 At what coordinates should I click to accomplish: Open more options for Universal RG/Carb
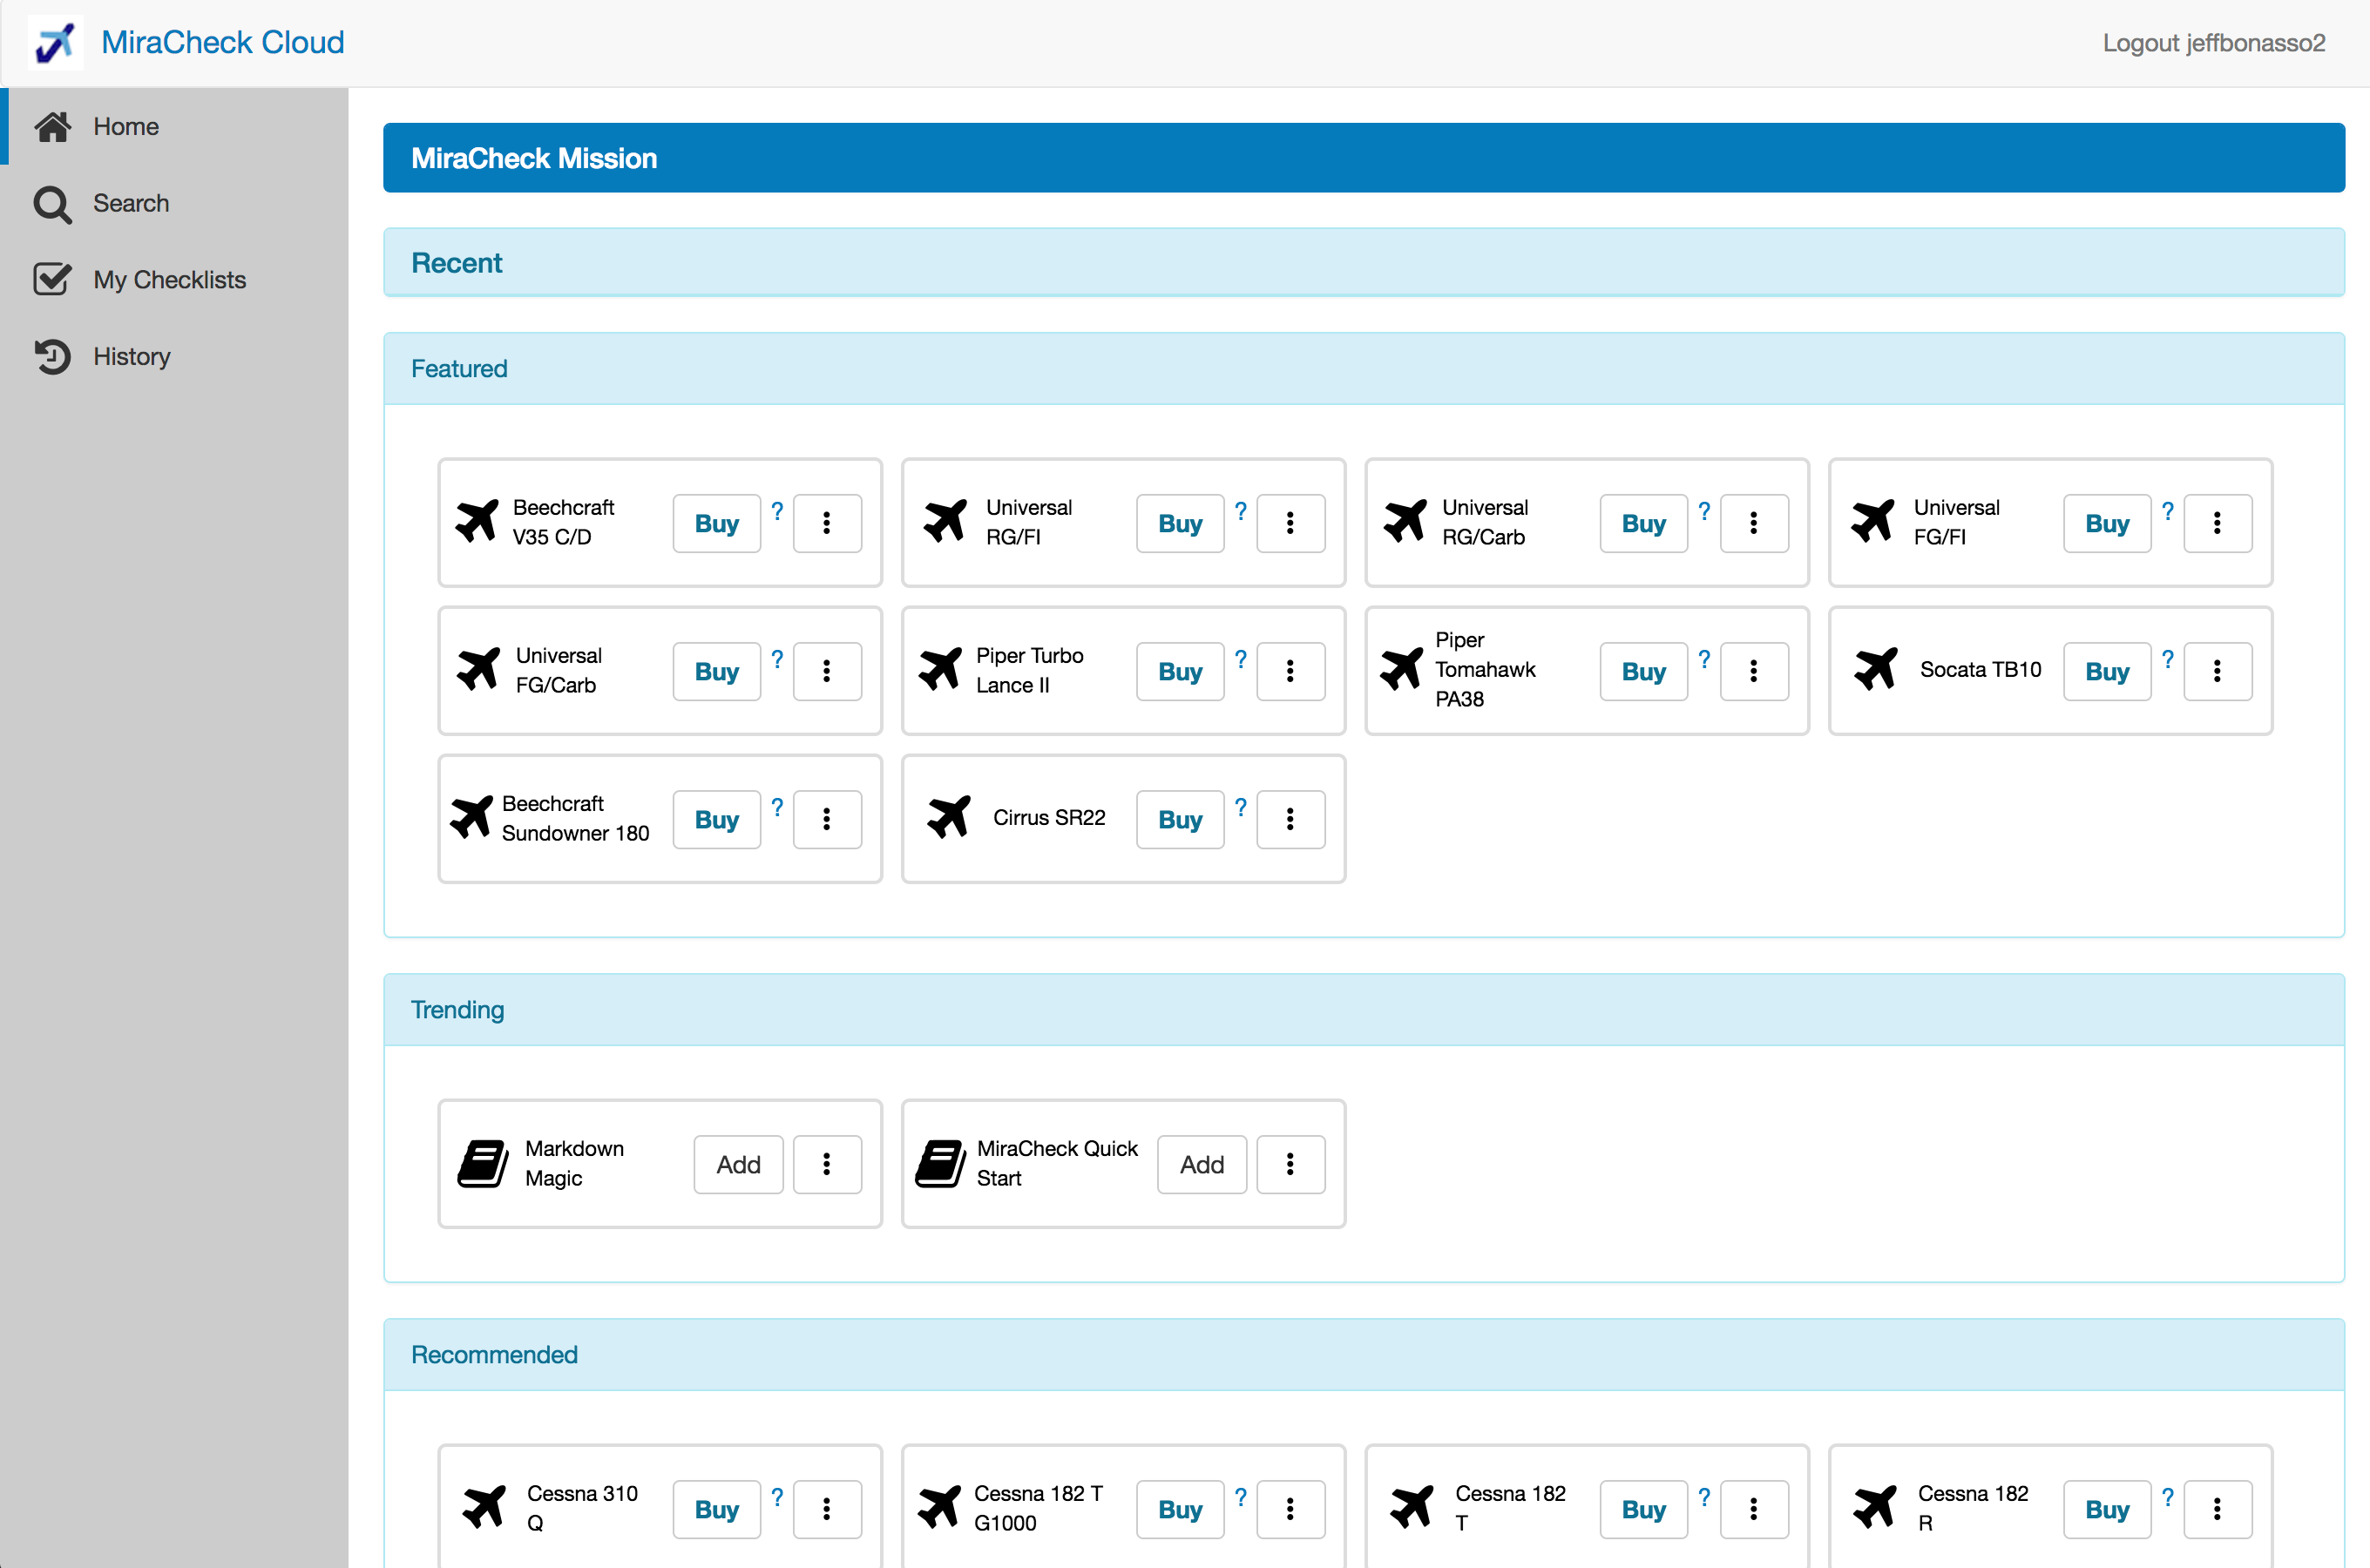(x=1754, y=523)
